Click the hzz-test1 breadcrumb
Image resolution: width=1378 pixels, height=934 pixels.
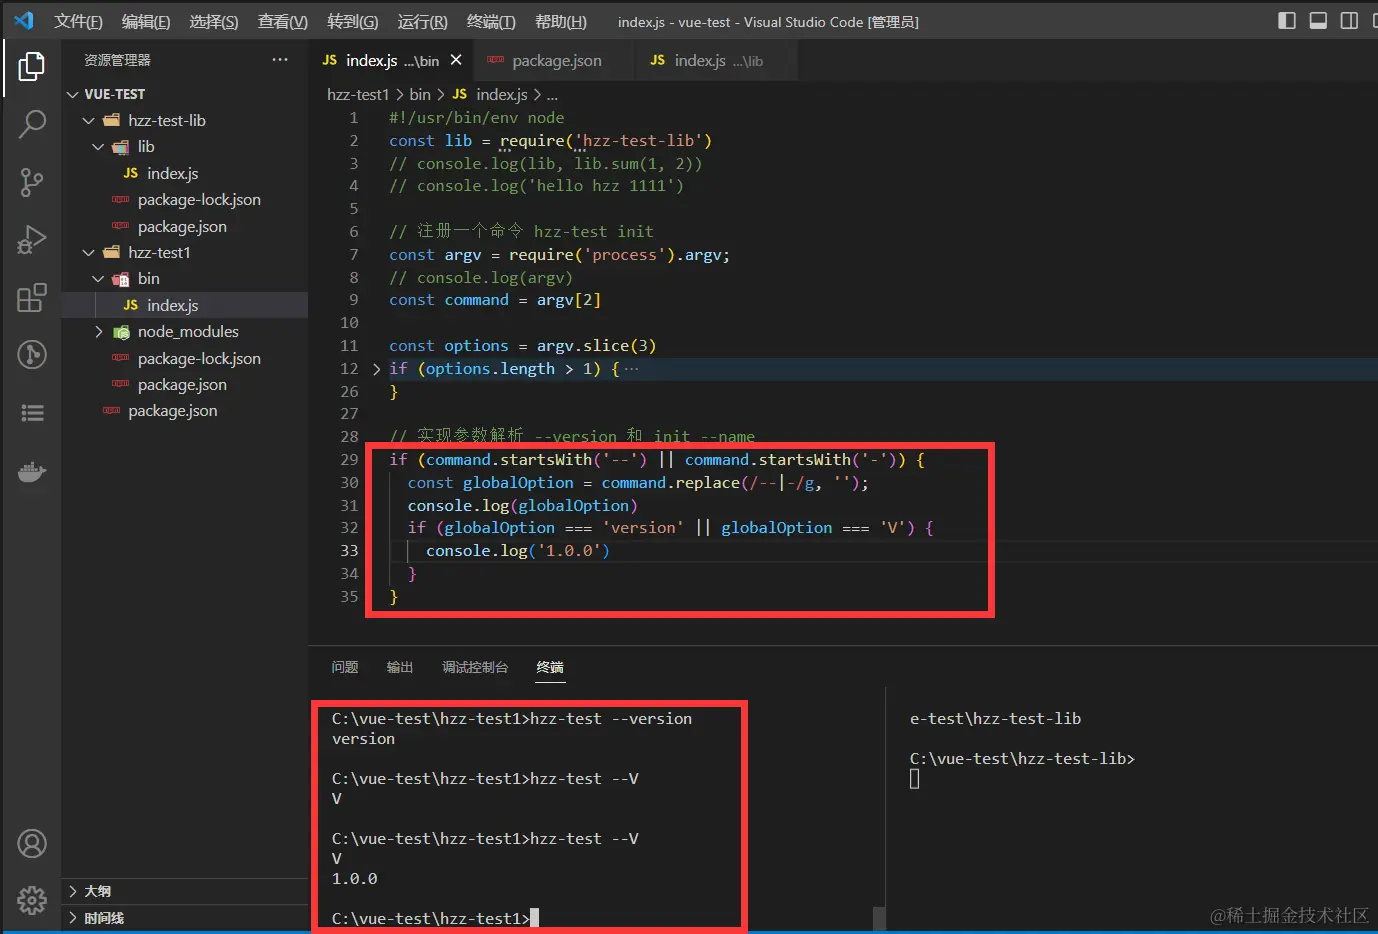(358, 94)
